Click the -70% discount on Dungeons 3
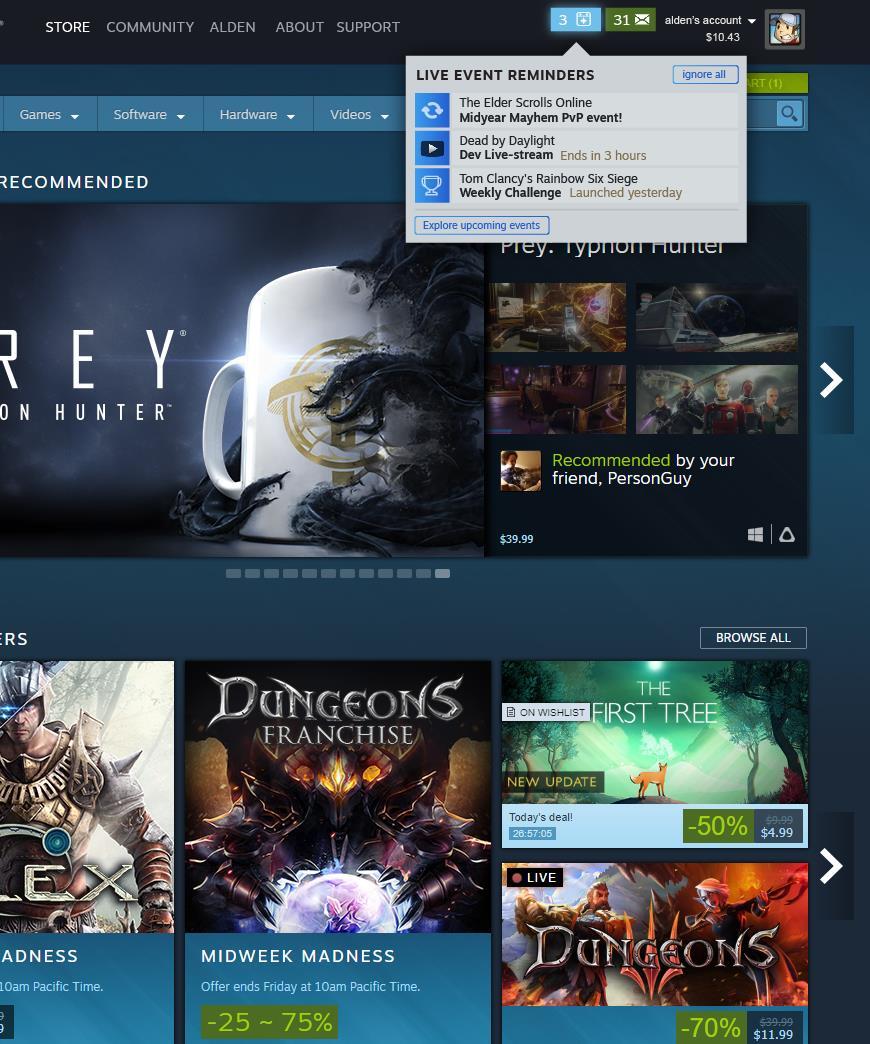Screen dimensions: 870x1044 tap(711, 1028)
